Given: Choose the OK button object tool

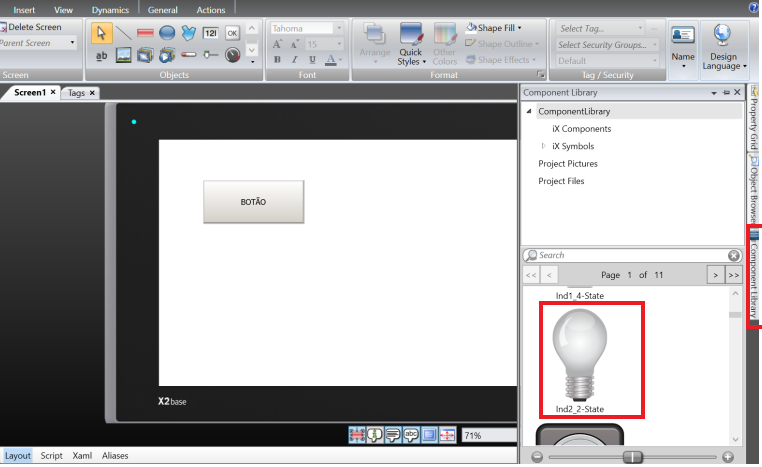Looking at the screenshot, I should 232,33.
